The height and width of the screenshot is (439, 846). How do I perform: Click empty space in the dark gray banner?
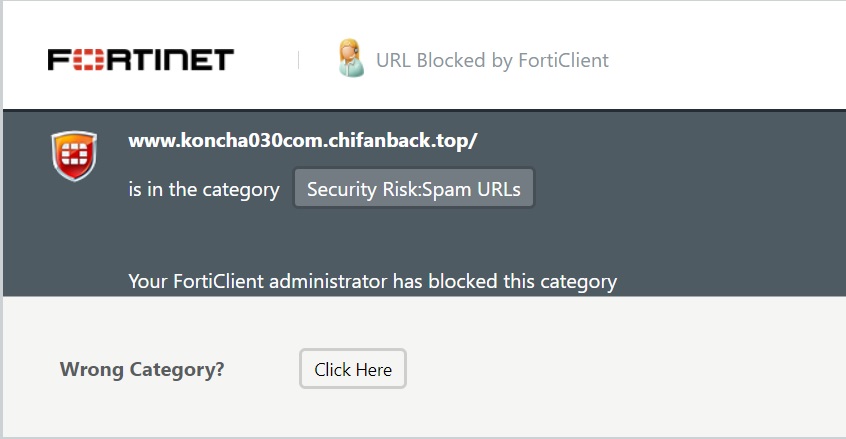tap(700, 220)
